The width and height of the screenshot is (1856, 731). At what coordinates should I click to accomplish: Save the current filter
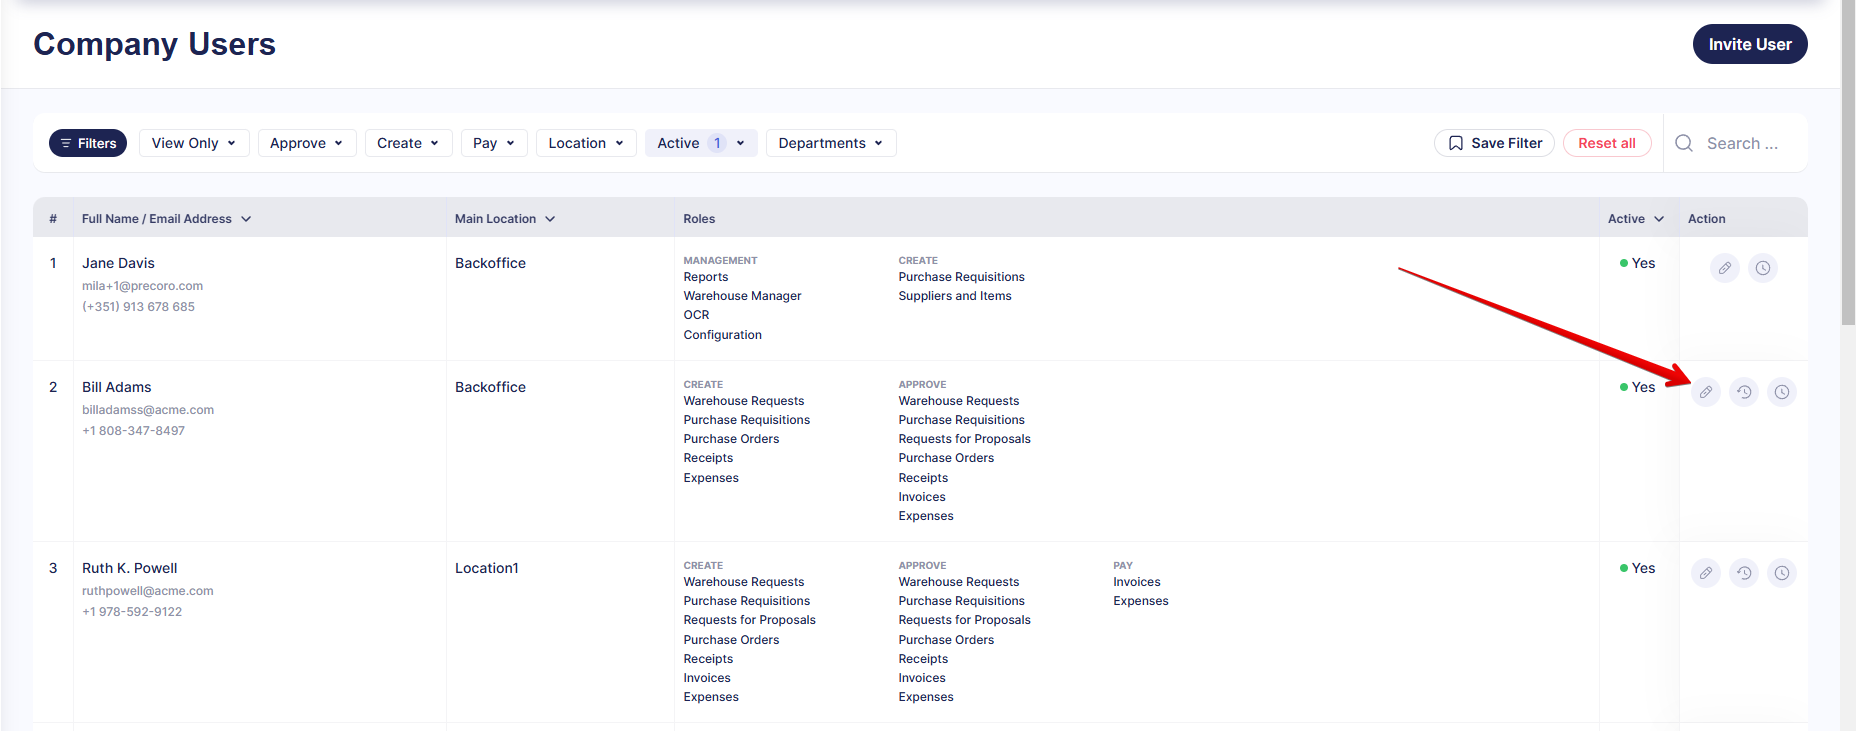(x=1494, y=143)
